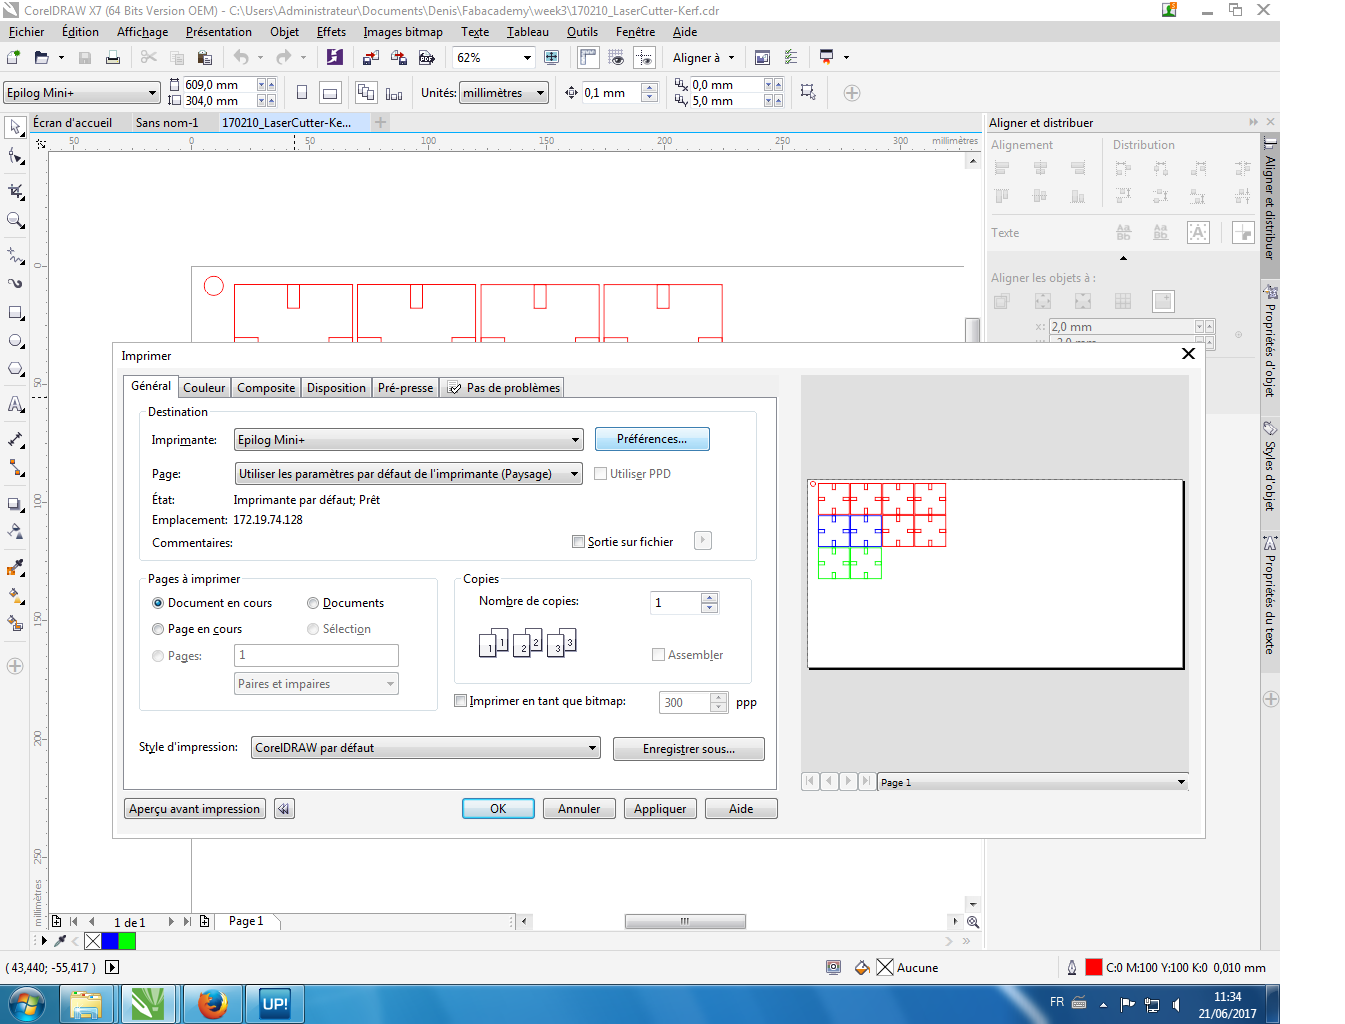Viewport: 1345px width, 1024px height.
Task: Click the Publish to PDF icon
Action: (x=427, y=58)
